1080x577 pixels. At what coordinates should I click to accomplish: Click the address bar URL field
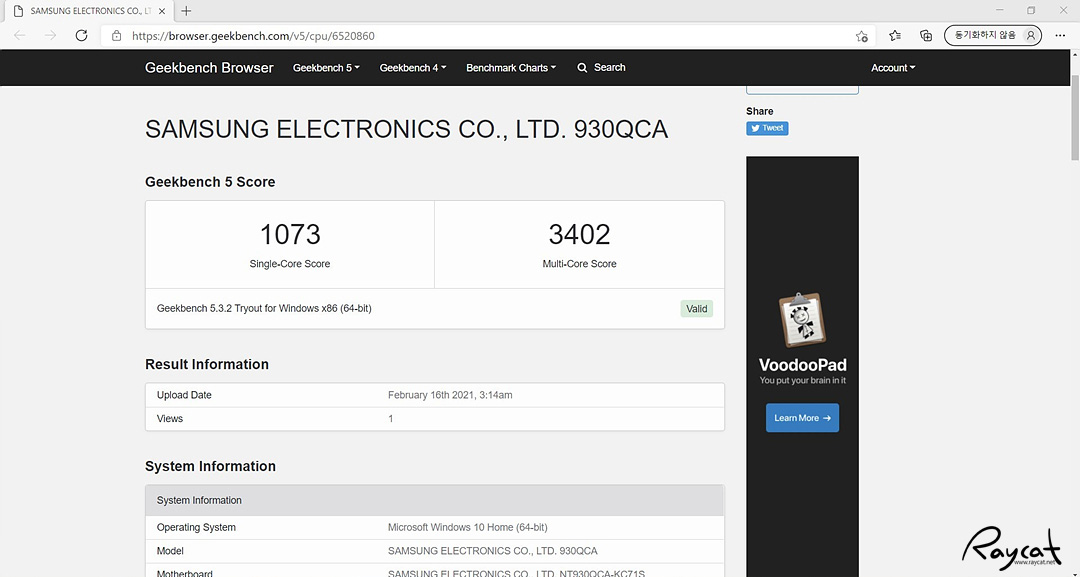pyautogui.click(x=488, y=36)
